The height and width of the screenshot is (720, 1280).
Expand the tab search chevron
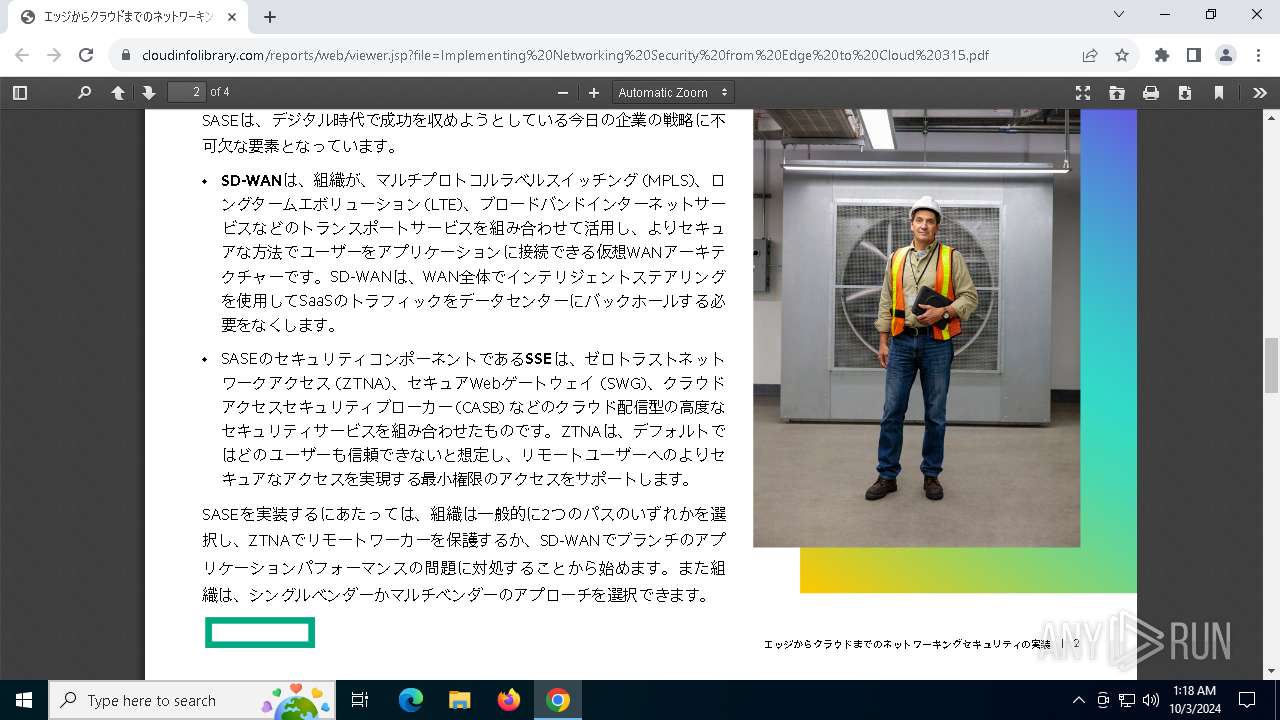1119,15
